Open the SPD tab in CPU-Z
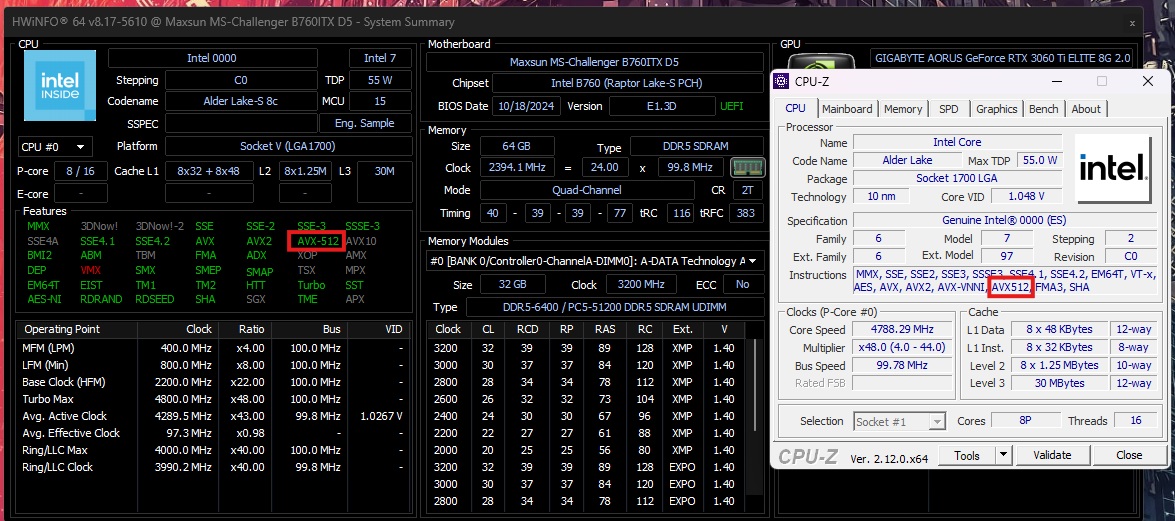This screenshot has height=521, width=1175. pyautogui.click(x=948, y=109)
